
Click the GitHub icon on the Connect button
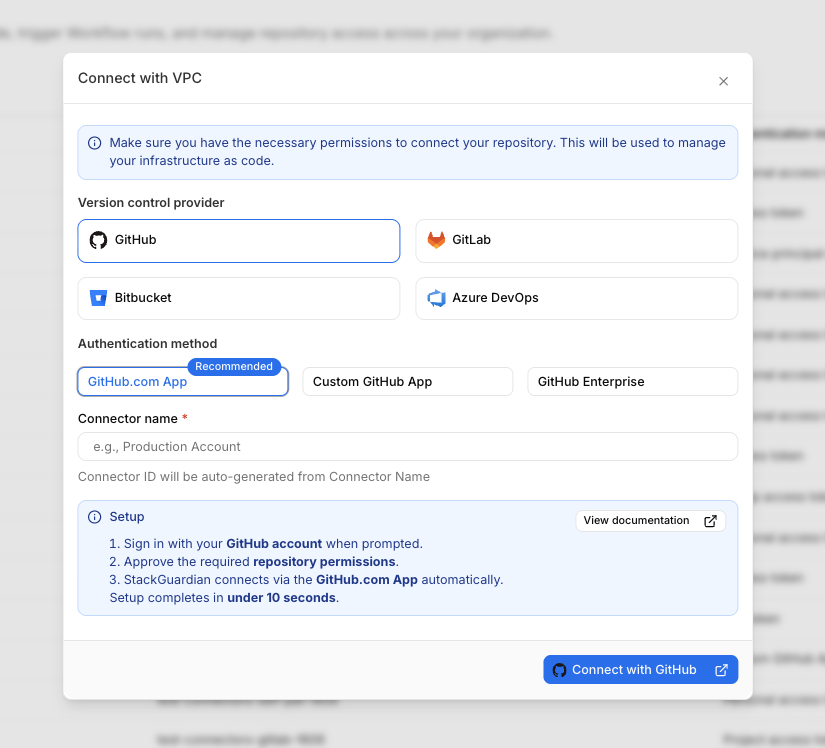[559, 670]
